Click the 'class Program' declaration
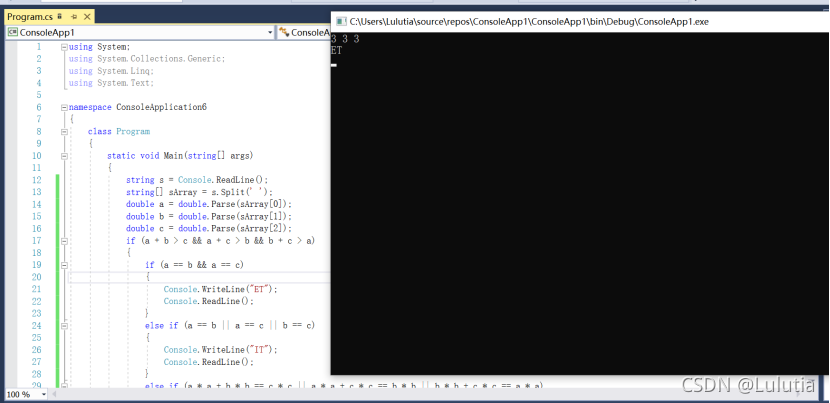Screen dimensions: 830x403 [119, 131]
